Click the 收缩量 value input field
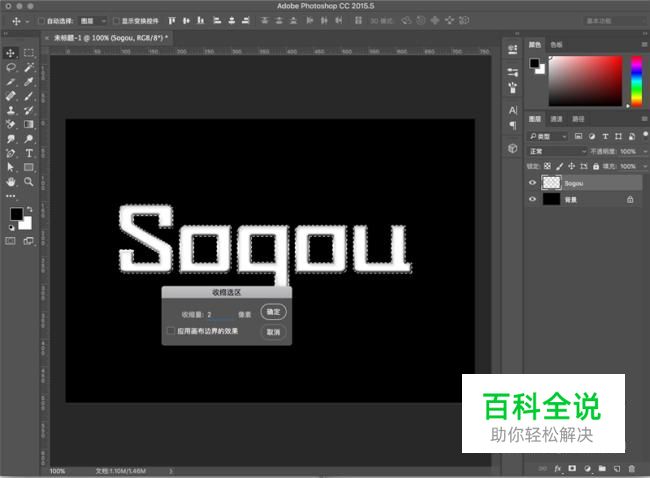This screenshot has width=650, height=478. point(220,315)
